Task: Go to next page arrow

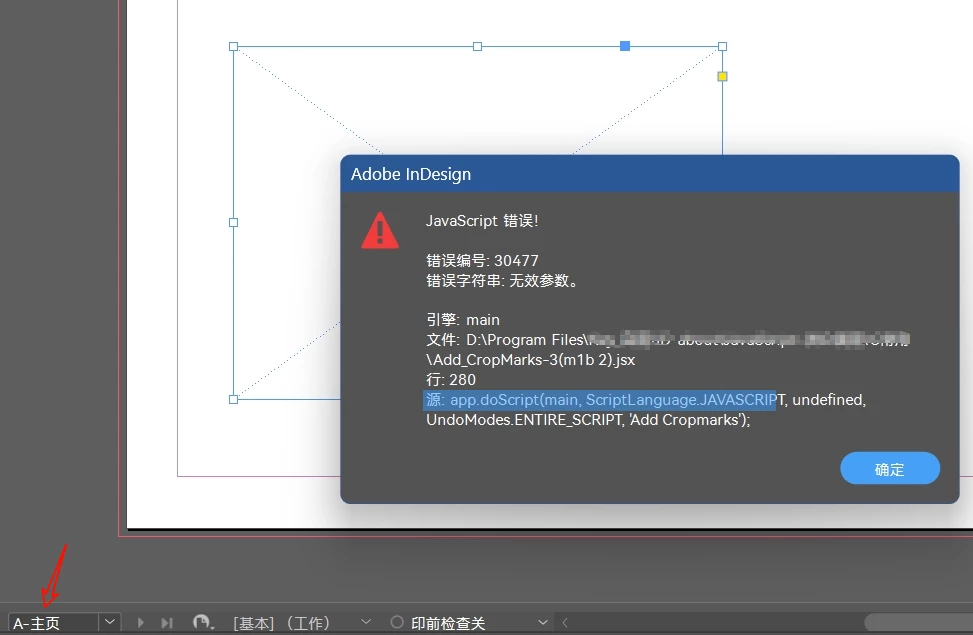Action: click(x=140, y=623)
